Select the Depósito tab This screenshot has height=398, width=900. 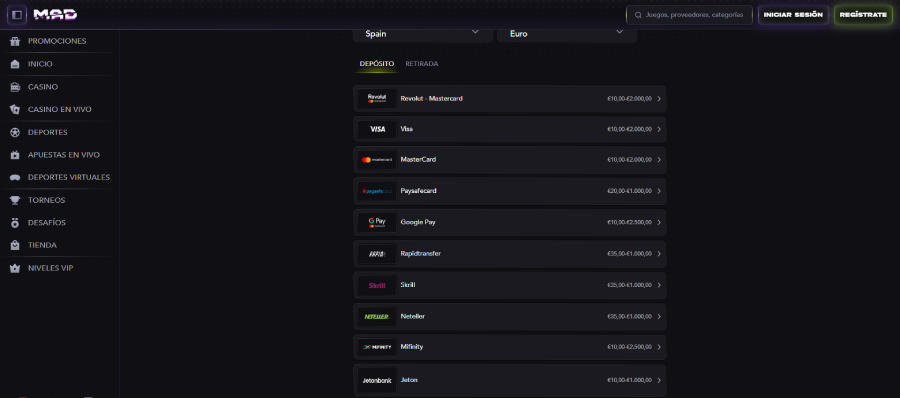[x=377, y=64]
